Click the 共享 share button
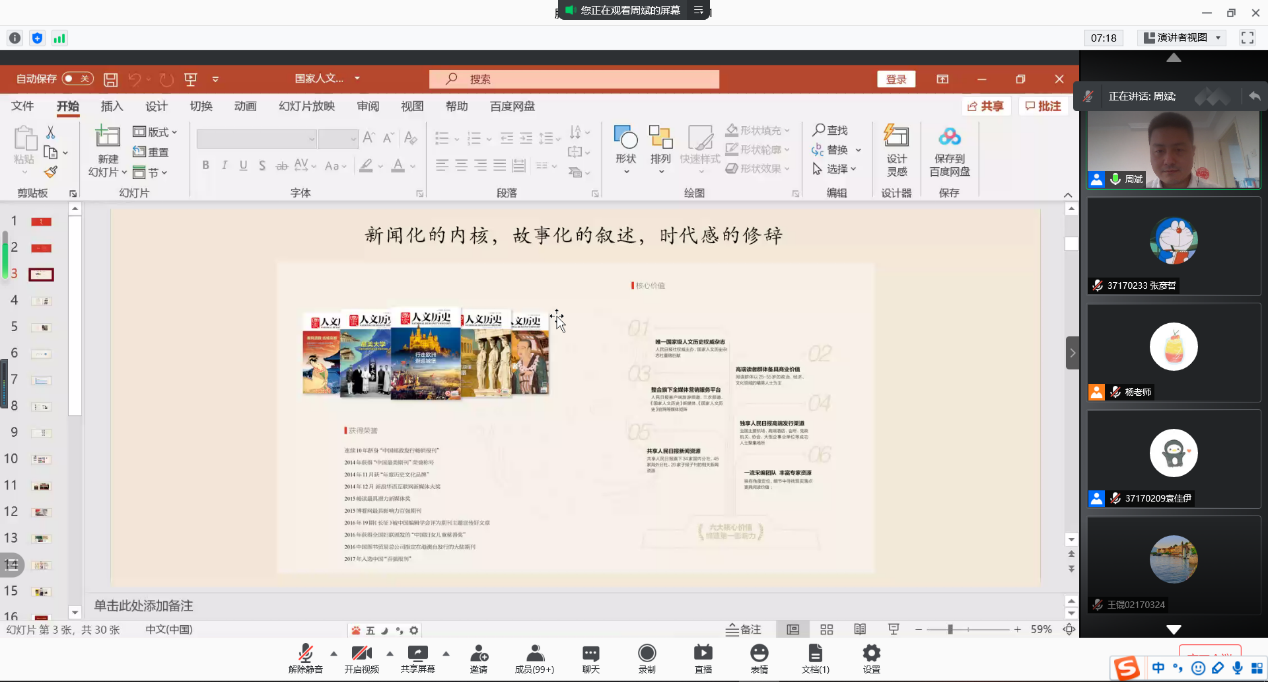 (985, 106)
